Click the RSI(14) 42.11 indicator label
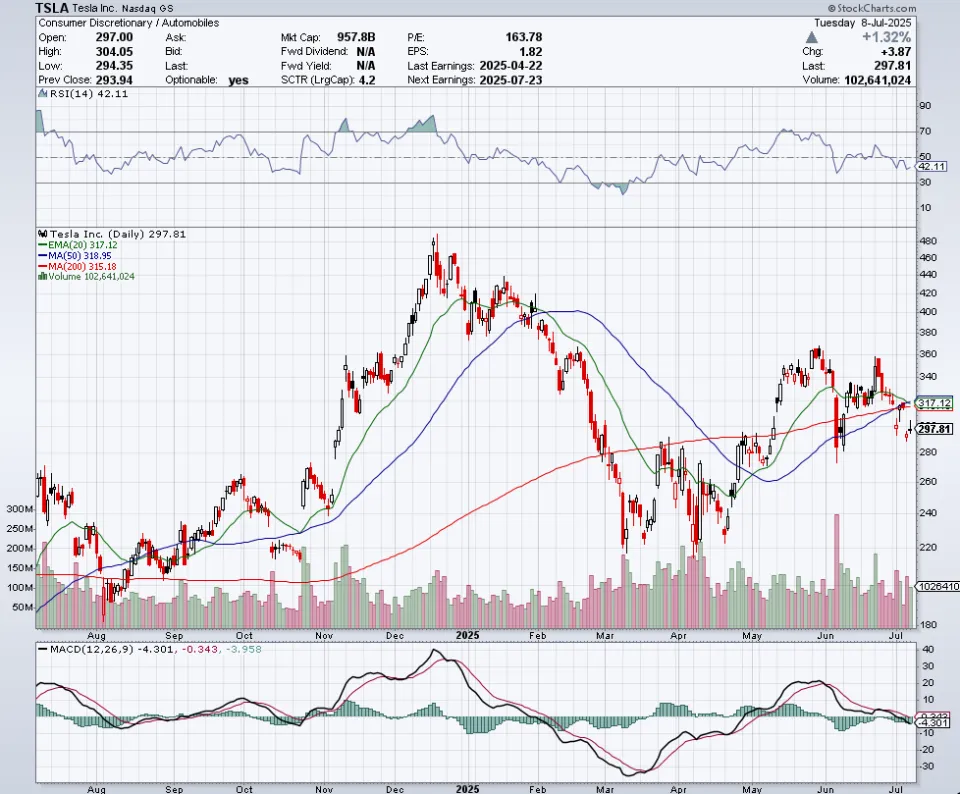This screenshot has height=794, width=960. [89, 94]
